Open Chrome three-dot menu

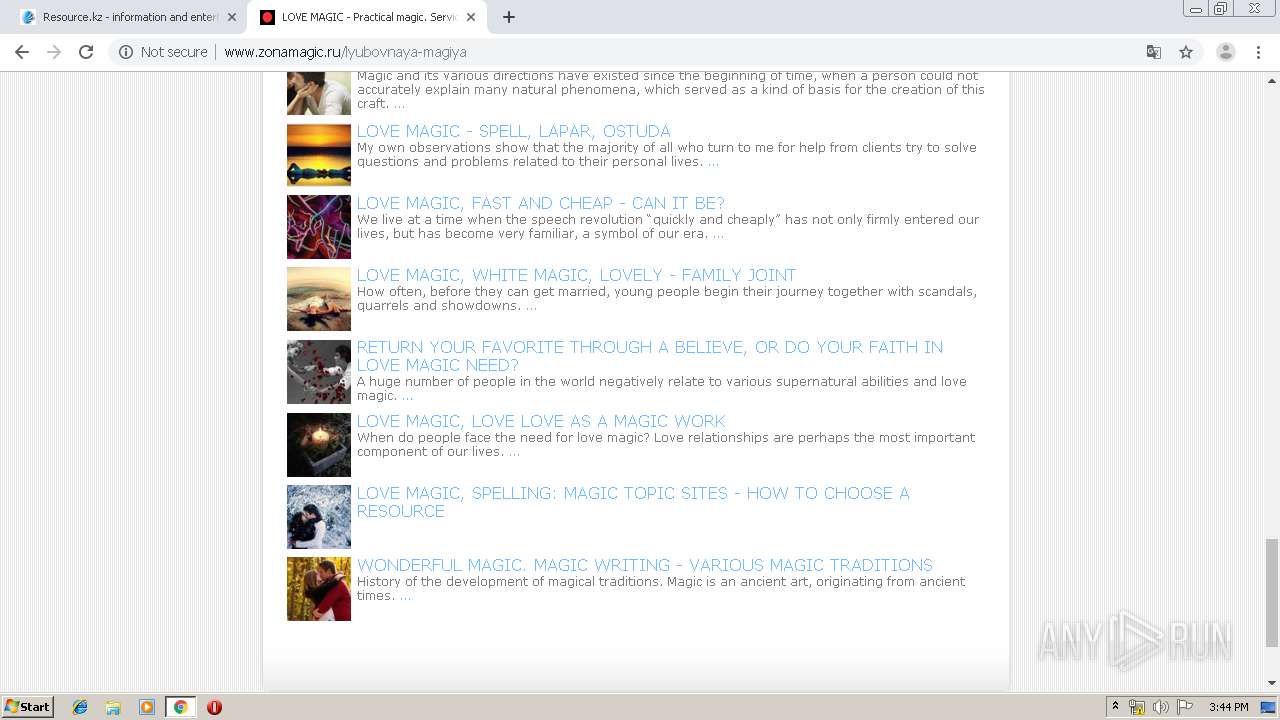coord(1259,52)
